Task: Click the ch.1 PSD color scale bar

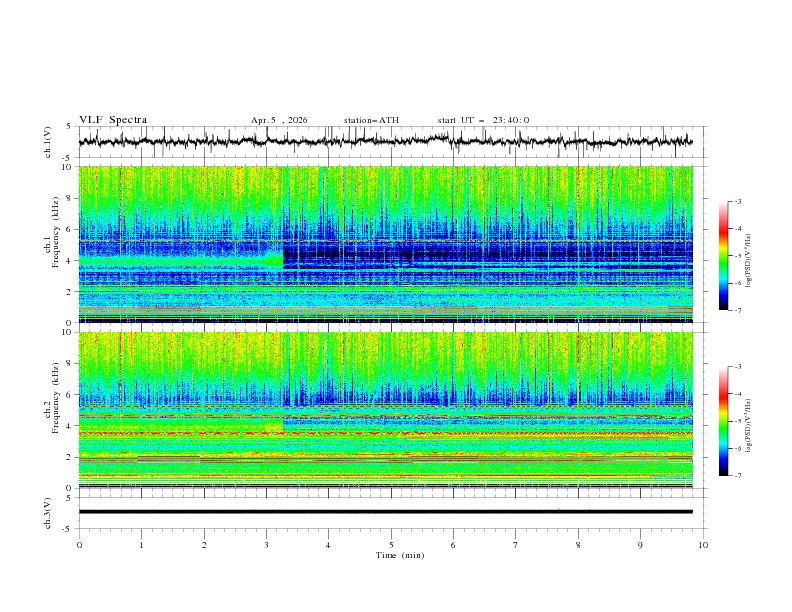Action: tap(723, 256)
